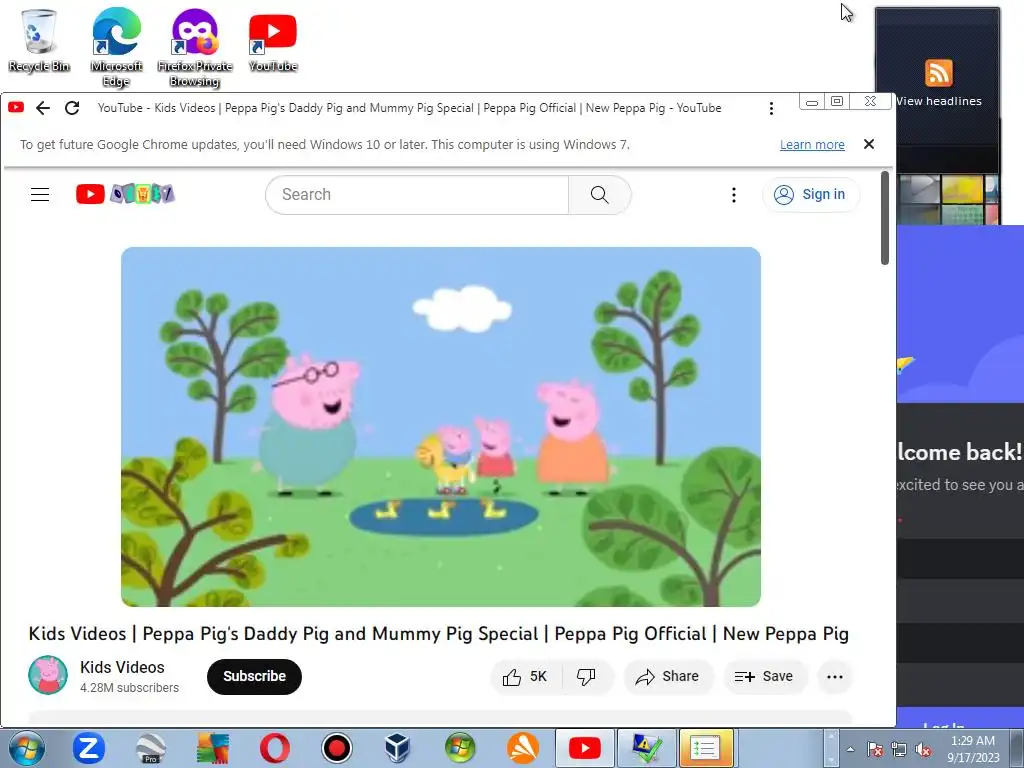
Task: Reload the YouTube page
Action: click(72, 108)
